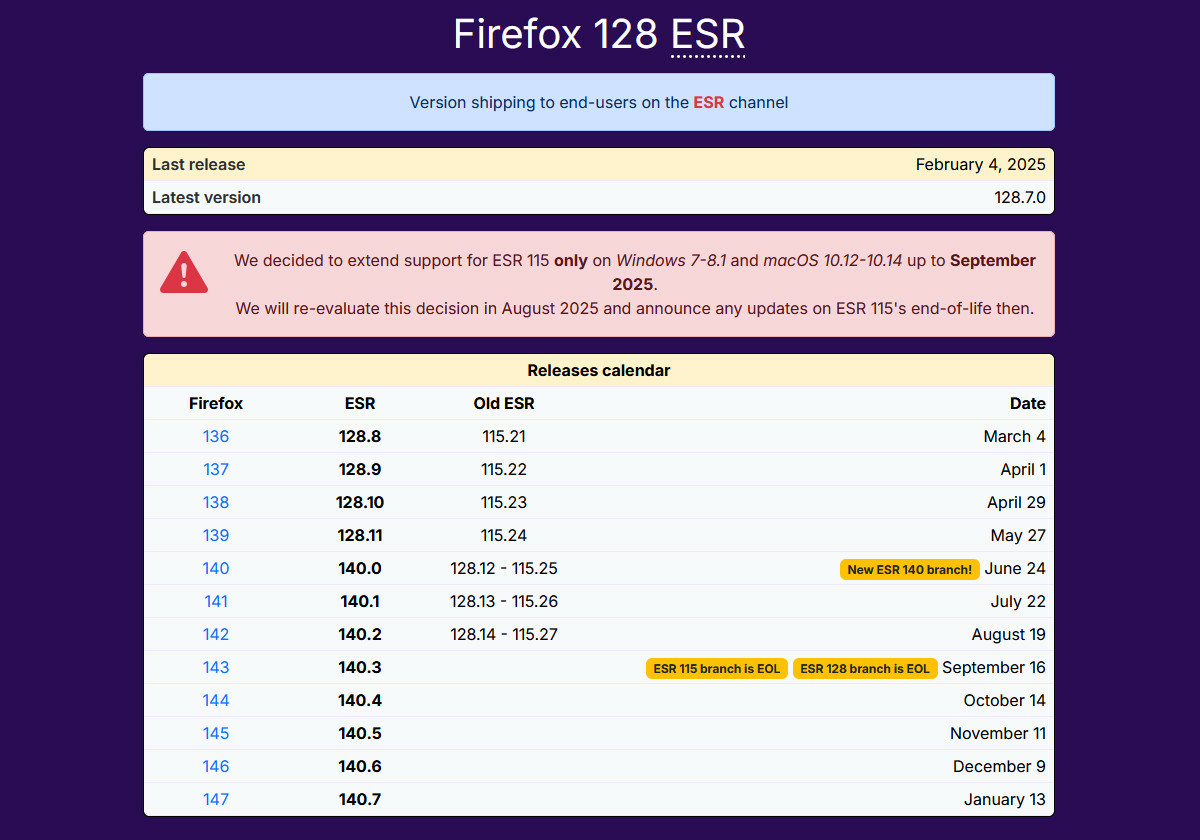
Task: Open Firefox 144 release link
Action: click(x=216, y=700)
